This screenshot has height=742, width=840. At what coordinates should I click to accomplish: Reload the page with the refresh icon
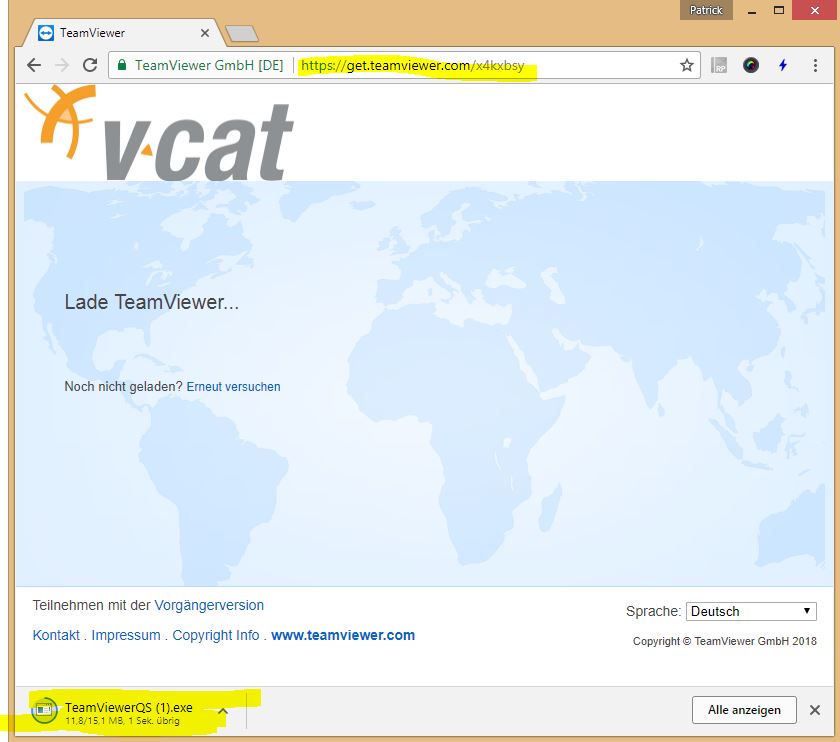(x=90, y=65)
